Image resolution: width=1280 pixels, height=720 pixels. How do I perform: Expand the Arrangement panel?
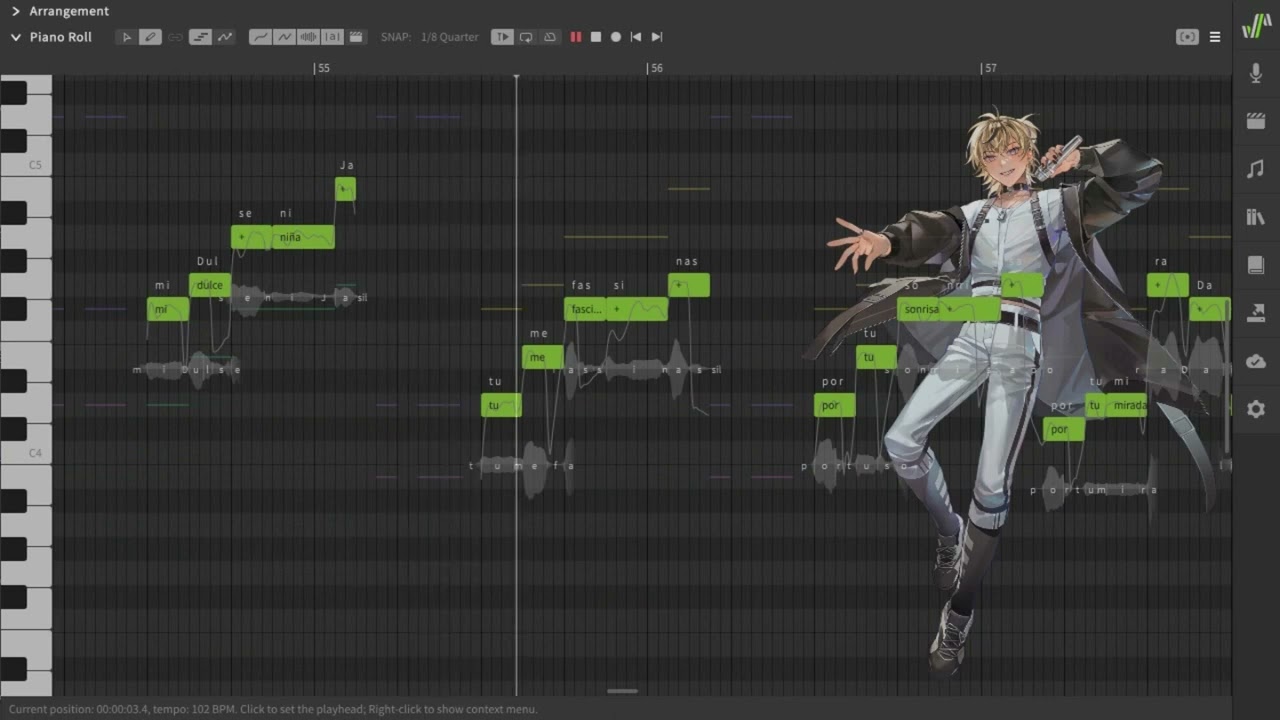16,11
